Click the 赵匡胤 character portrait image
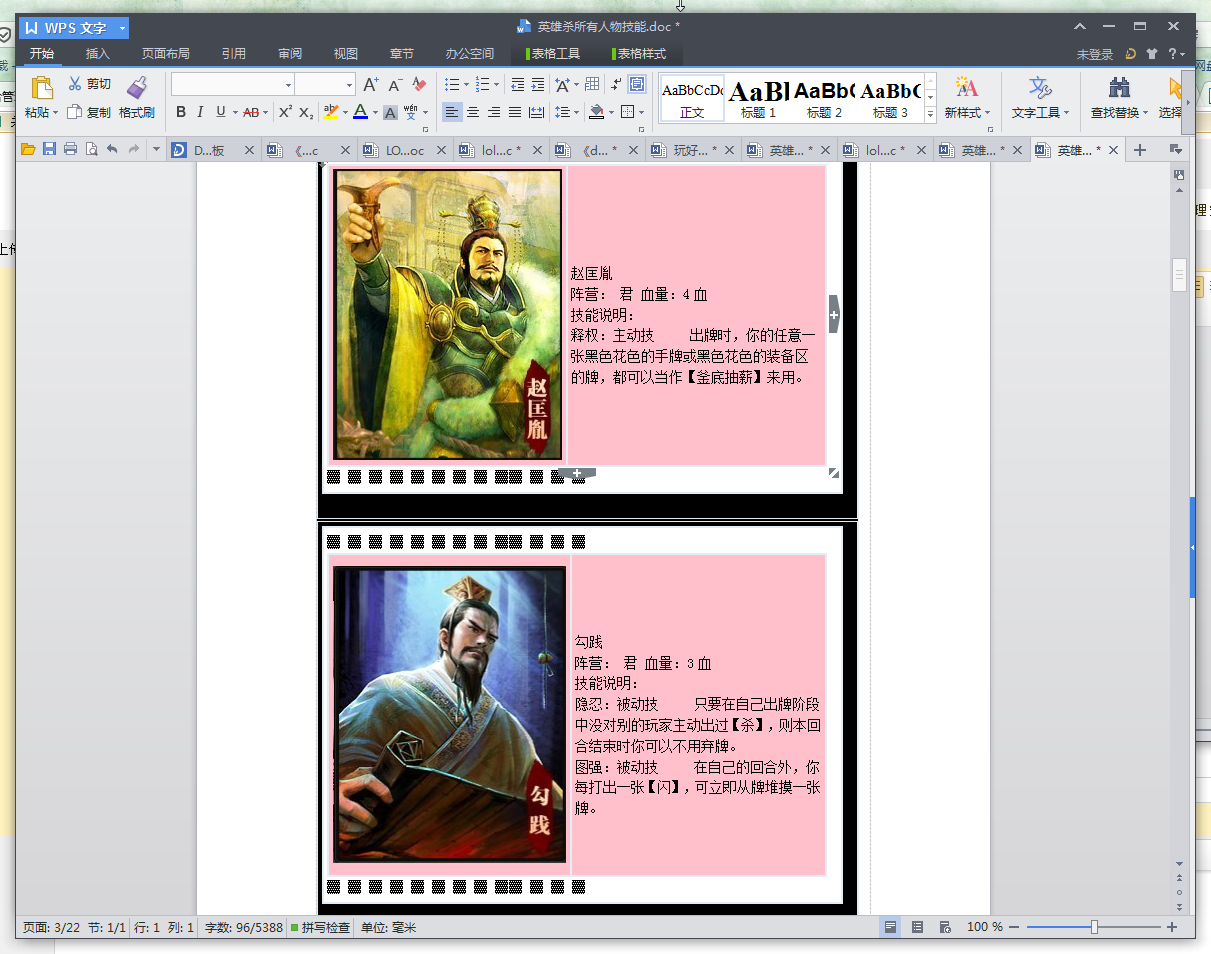This screenshot has height=954, width=1211. tap(448, 314)
